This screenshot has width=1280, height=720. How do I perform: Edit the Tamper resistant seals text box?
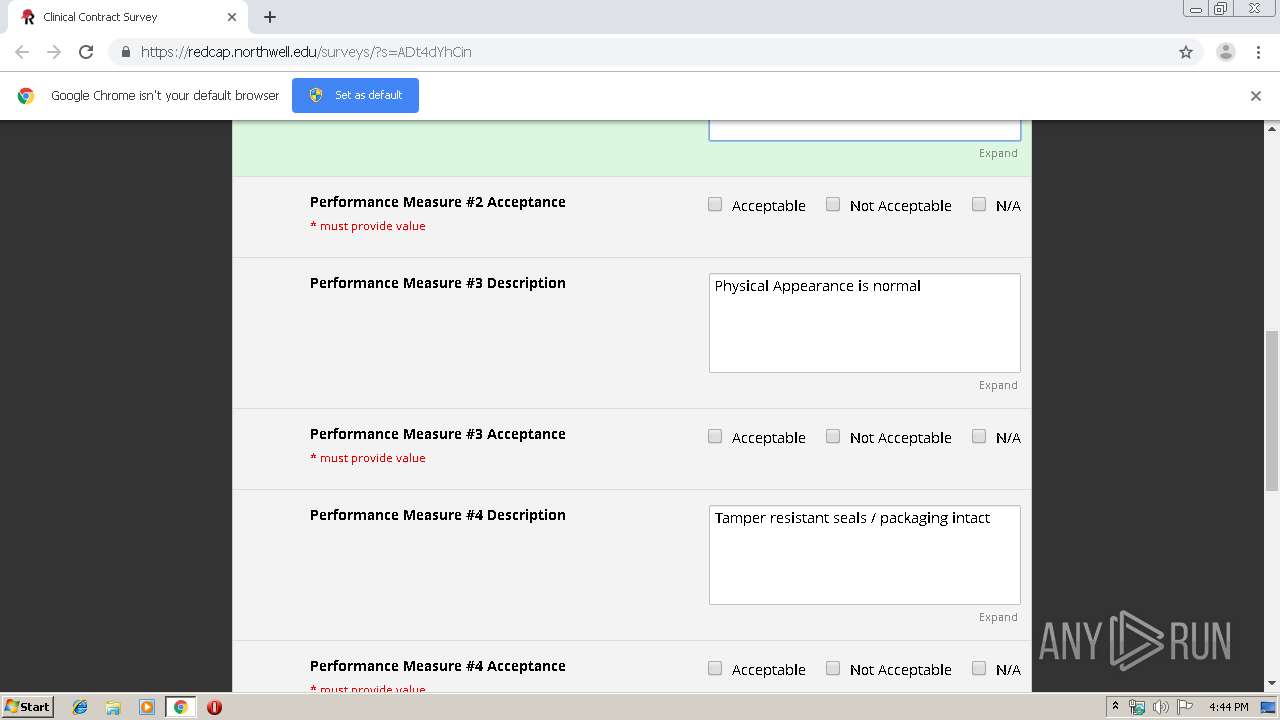pyautogui.click(x=865, y=555)
